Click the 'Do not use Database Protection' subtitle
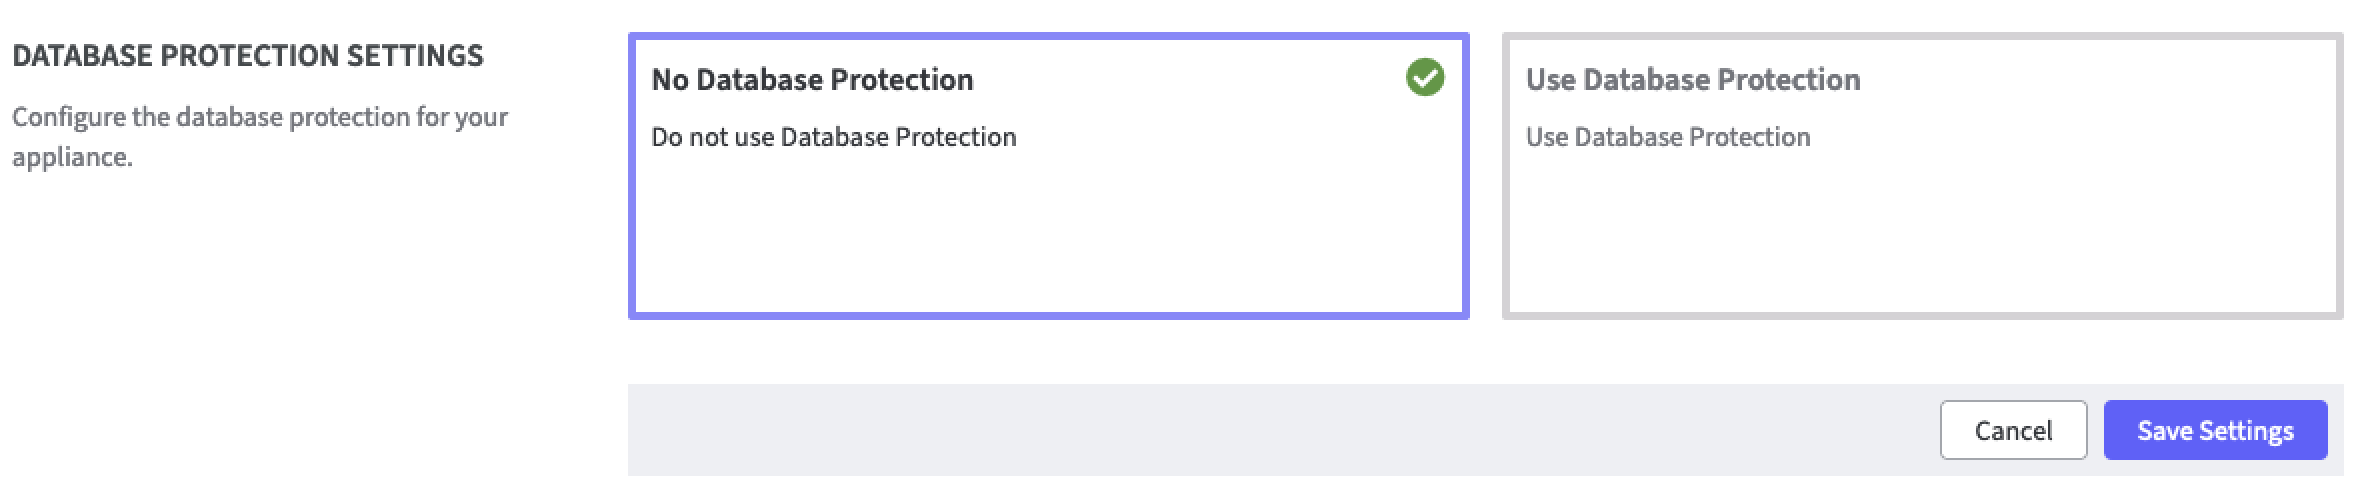The height and width of the screenshot is (500, 2366). (833, 137)
